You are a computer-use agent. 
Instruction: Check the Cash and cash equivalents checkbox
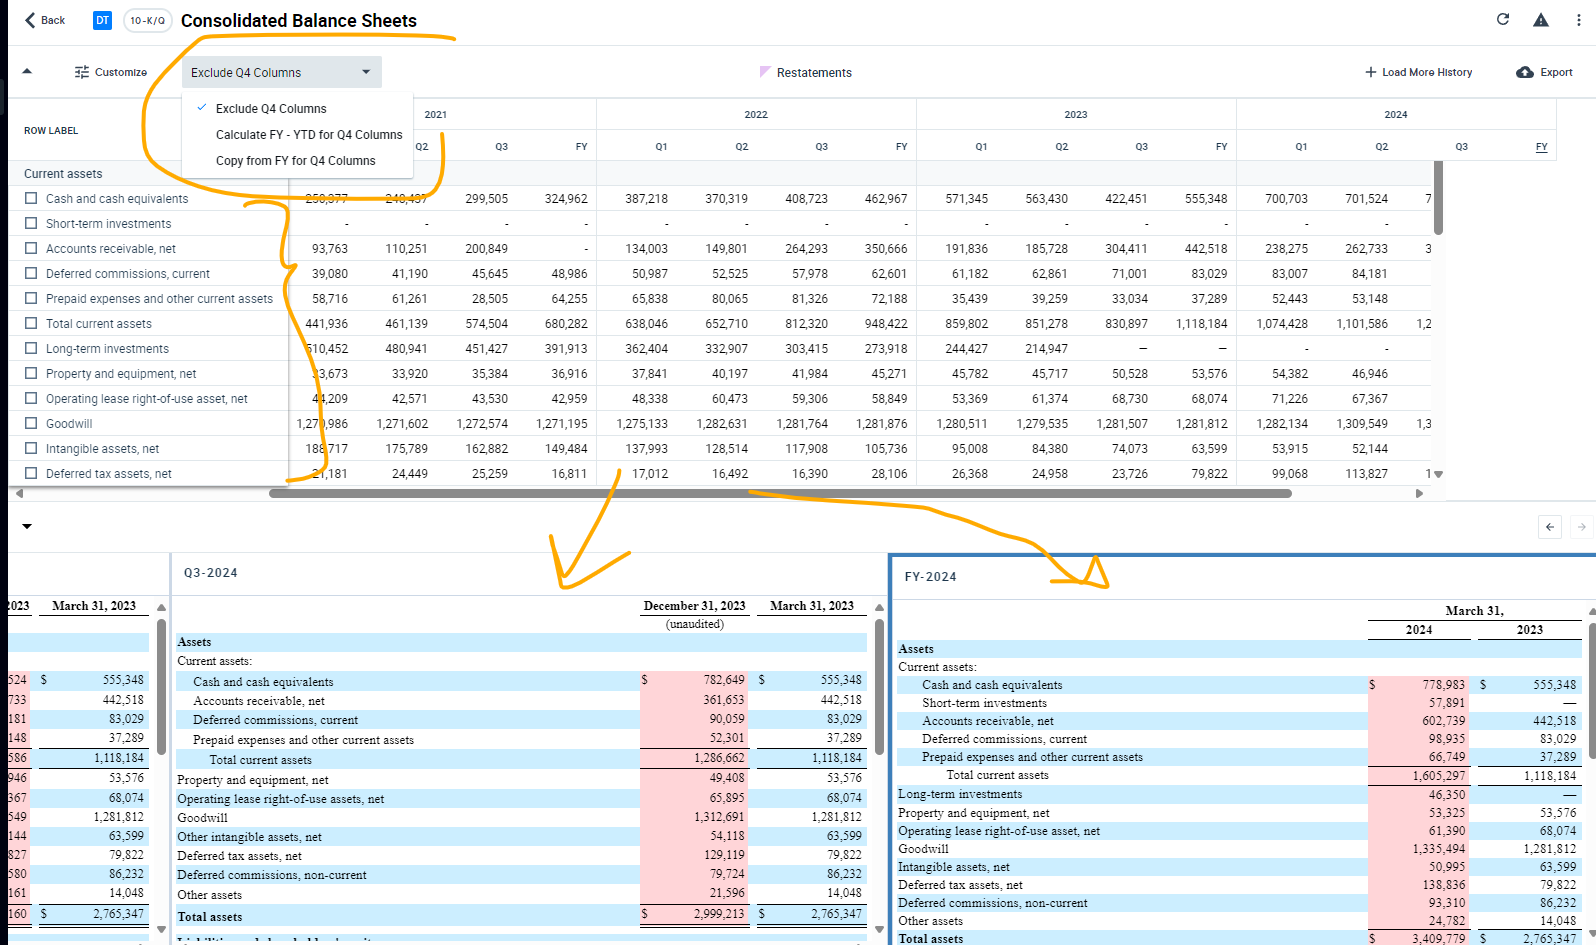coord(31,198)
